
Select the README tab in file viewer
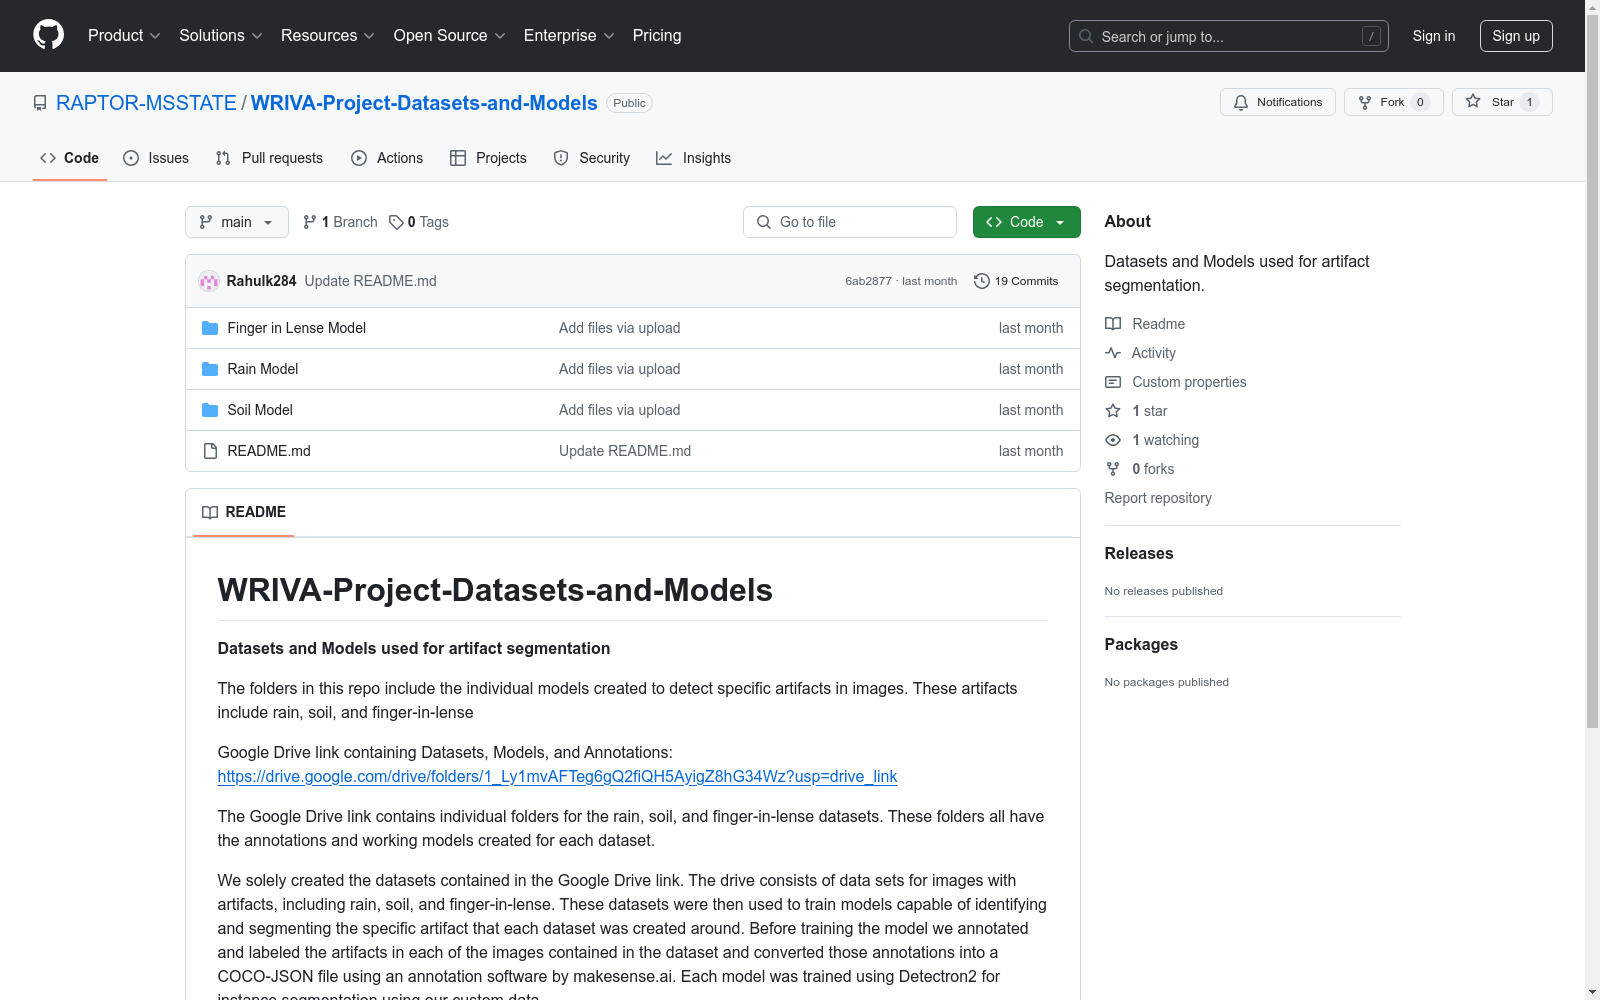tap(244, 512)
